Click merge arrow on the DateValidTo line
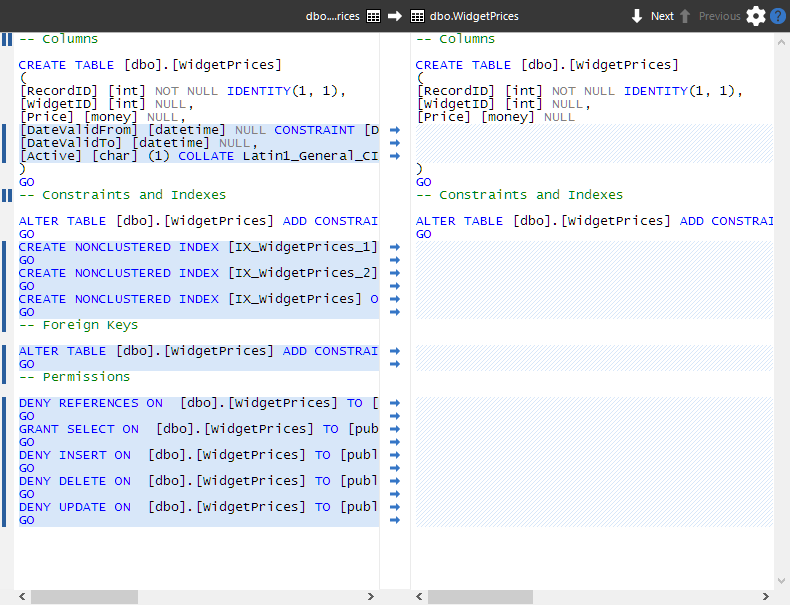This screenshot has height=605, width=790. 394,143
